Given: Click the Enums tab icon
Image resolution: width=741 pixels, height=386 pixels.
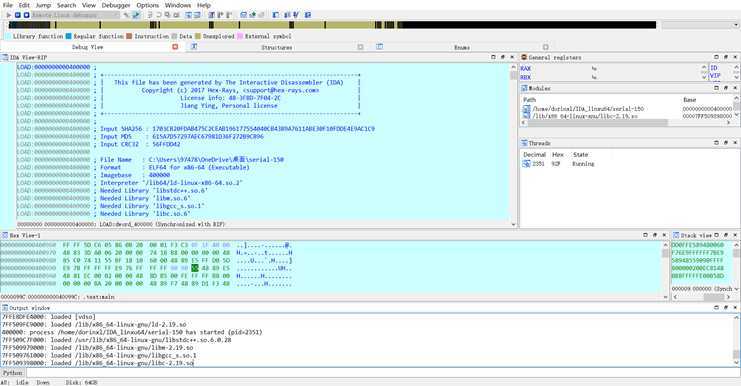Looking at the screenshot, I should point(379,47).
